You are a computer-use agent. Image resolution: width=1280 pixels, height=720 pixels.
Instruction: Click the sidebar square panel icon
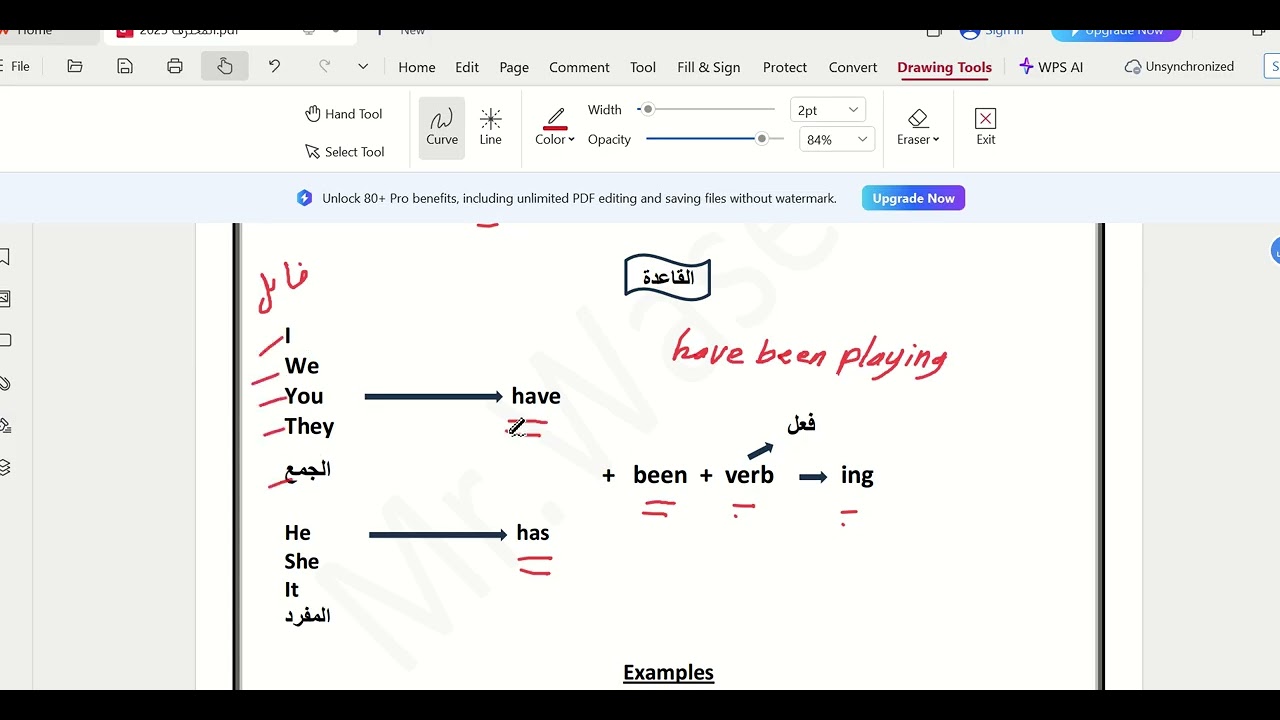click(4, 340)
